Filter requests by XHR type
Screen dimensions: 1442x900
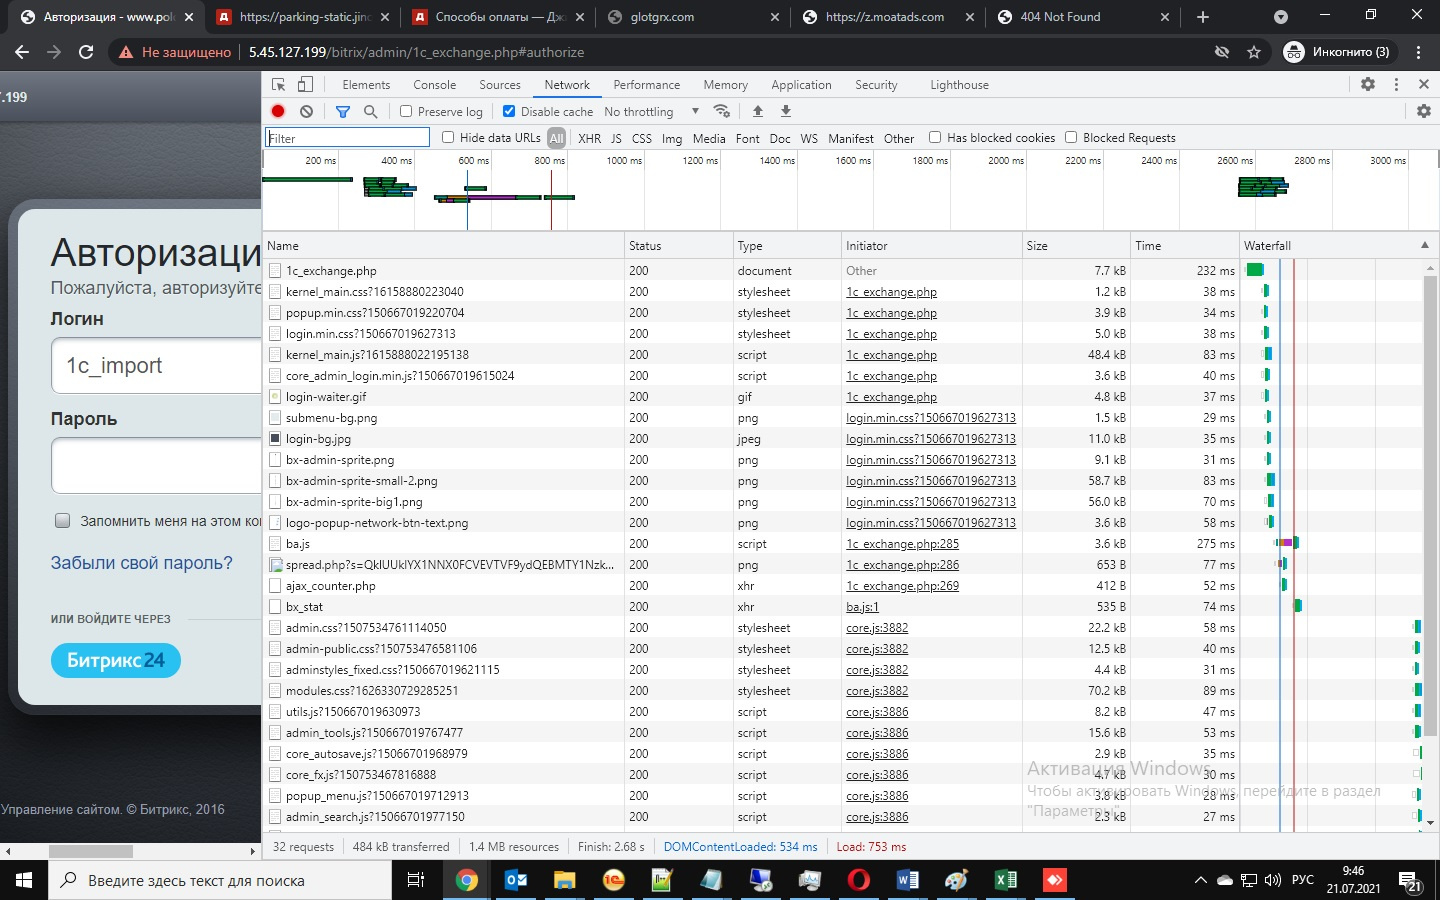click(590, 138)
